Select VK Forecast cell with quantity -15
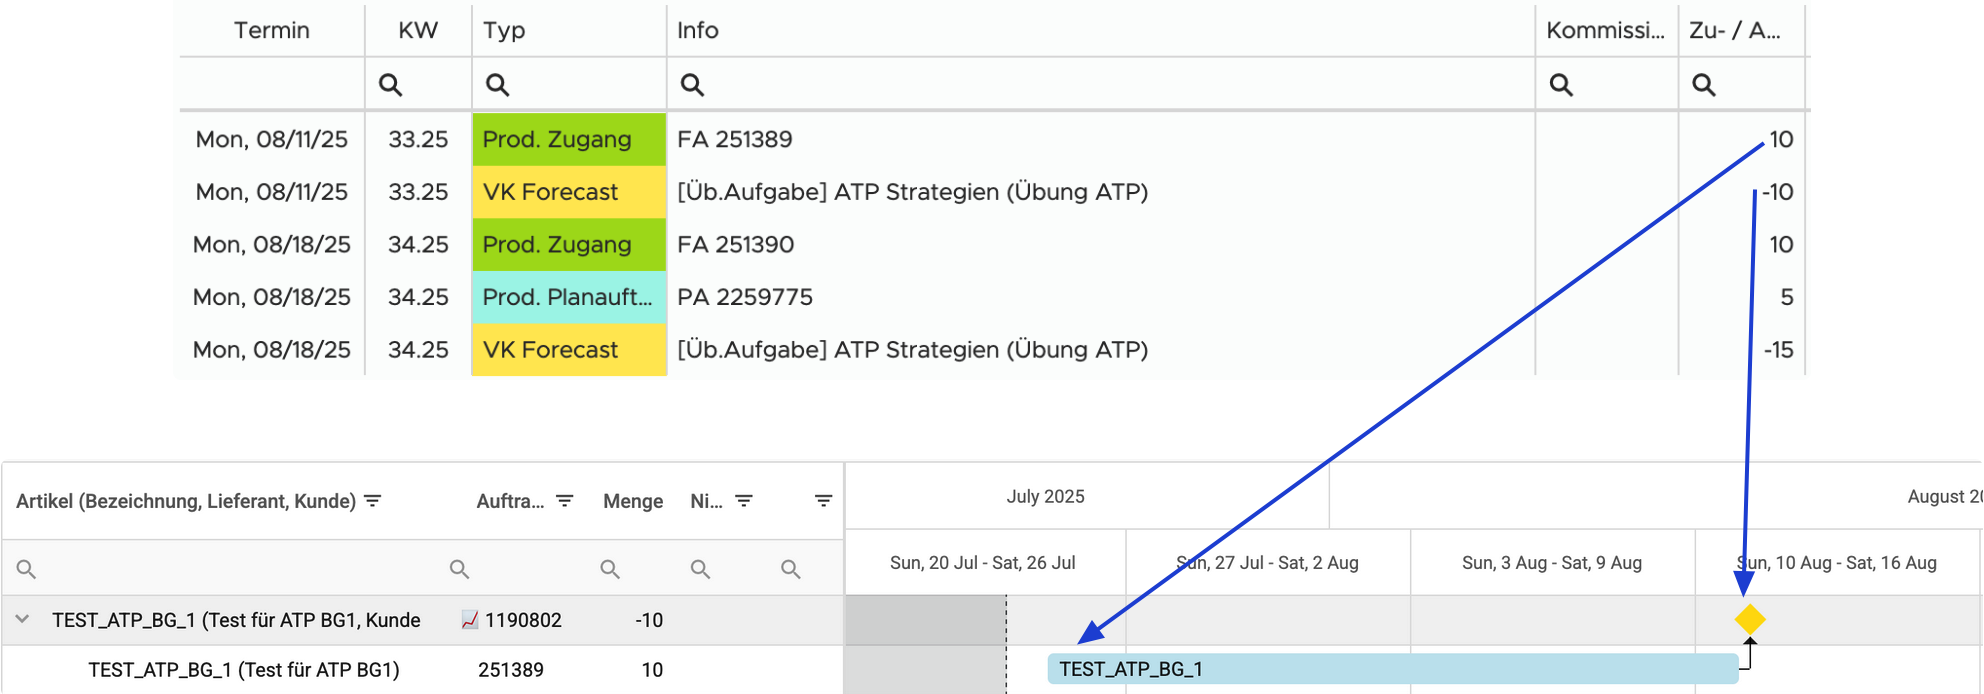 coord(569,350)
